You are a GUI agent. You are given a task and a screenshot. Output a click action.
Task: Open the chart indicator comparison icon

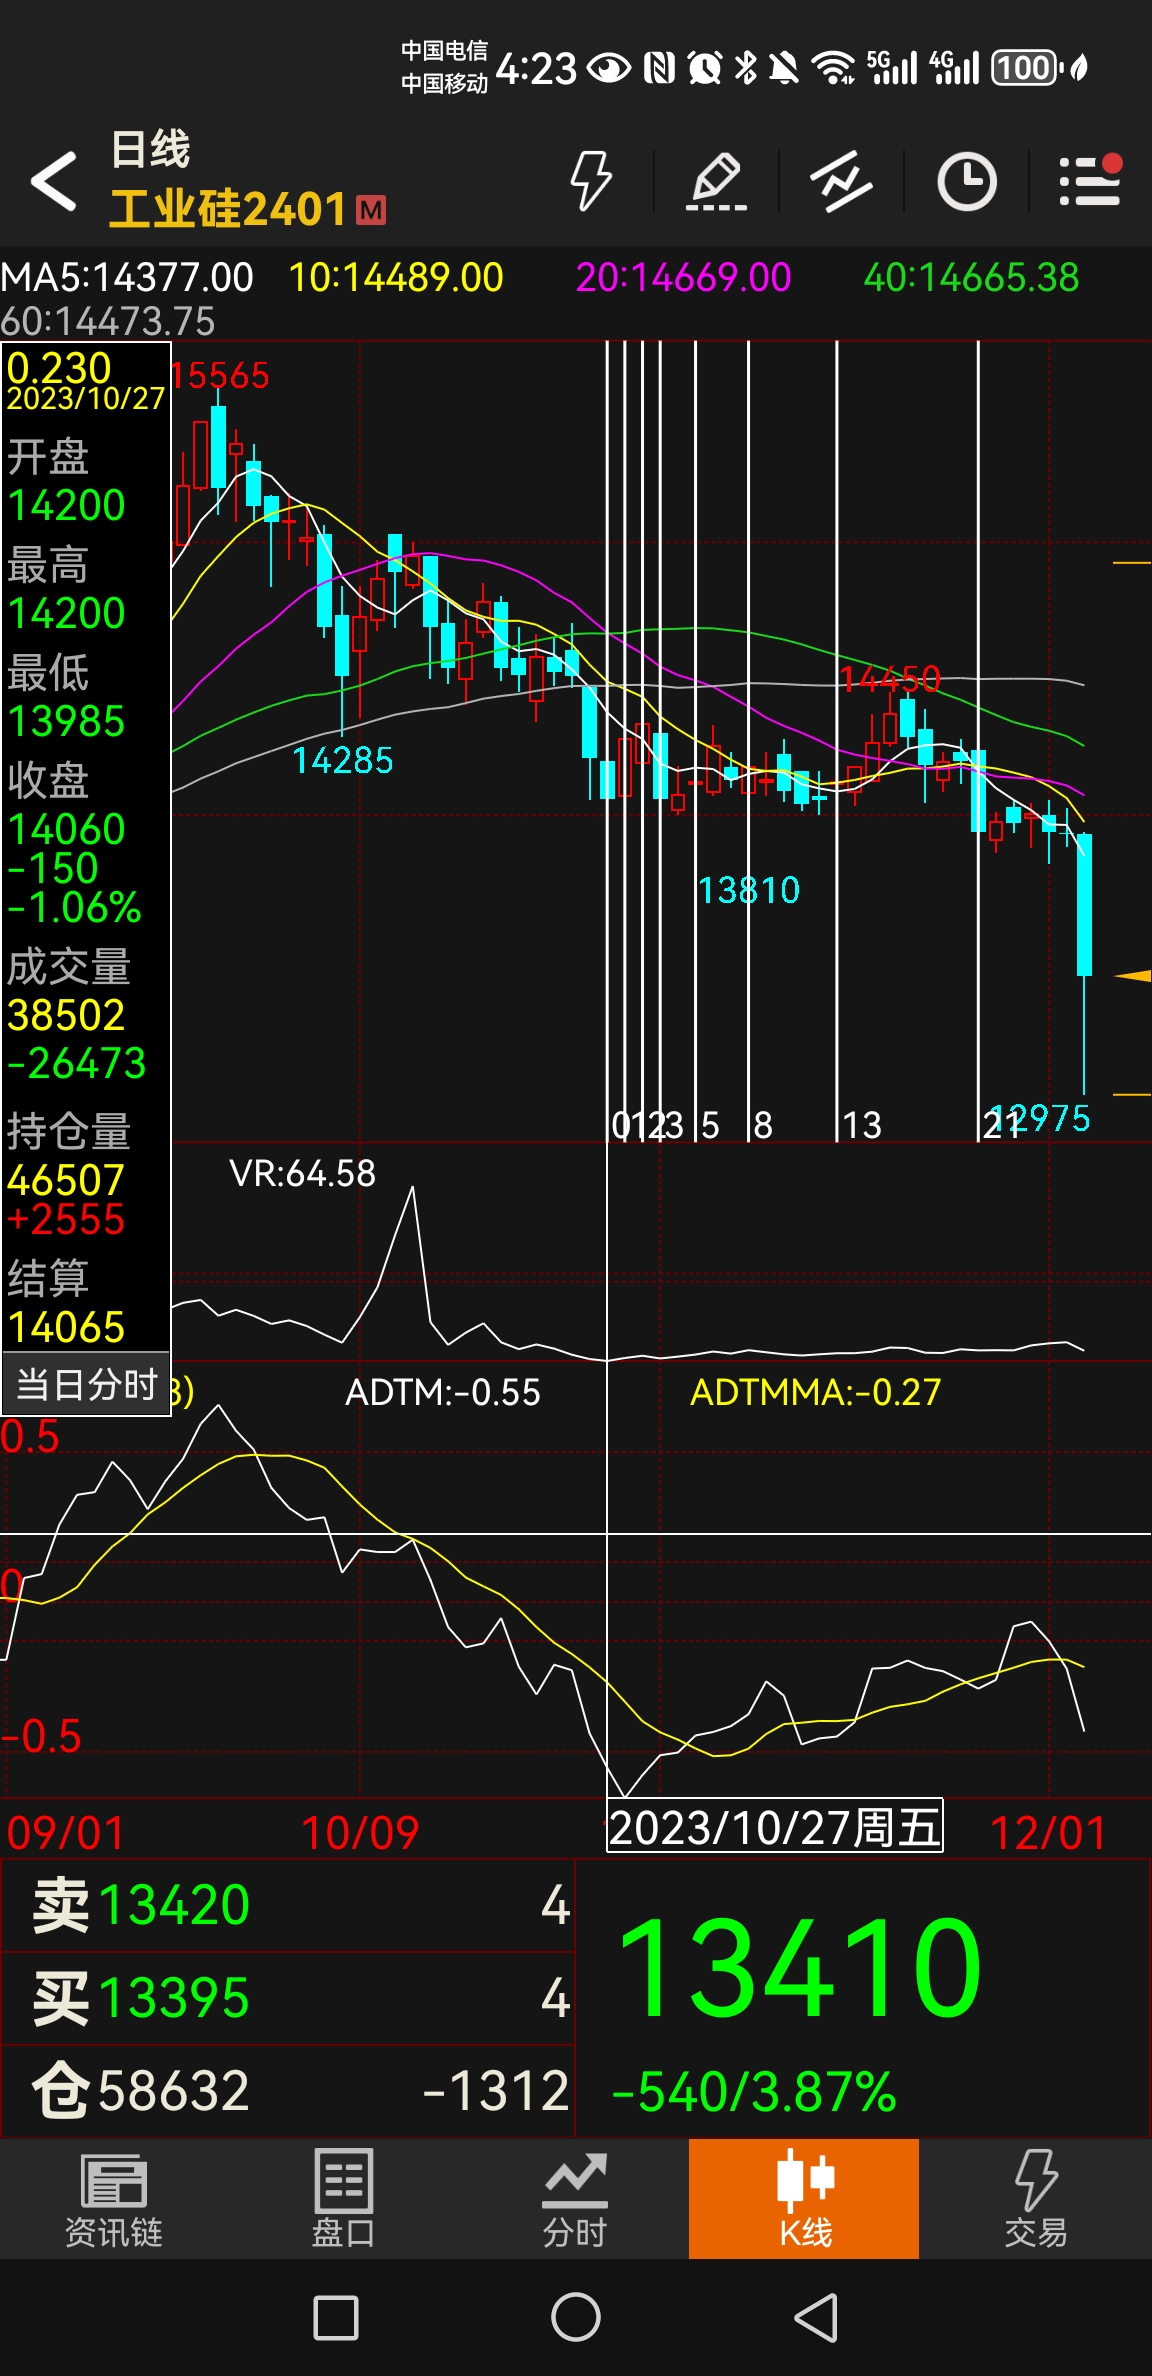click(841, 181)
